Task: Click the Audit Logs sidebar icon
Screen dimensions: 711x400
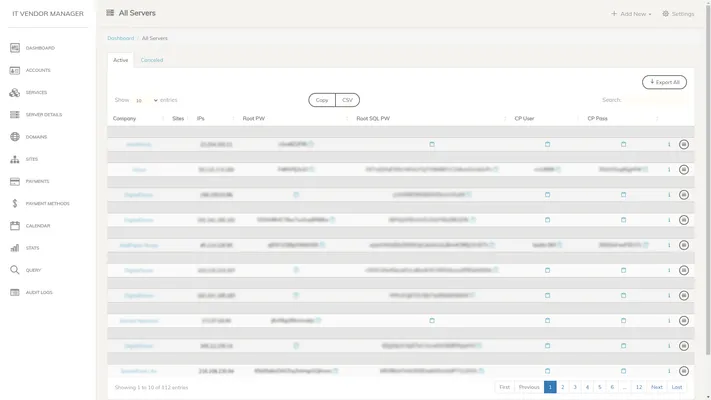Action: (x=15, y=292)
